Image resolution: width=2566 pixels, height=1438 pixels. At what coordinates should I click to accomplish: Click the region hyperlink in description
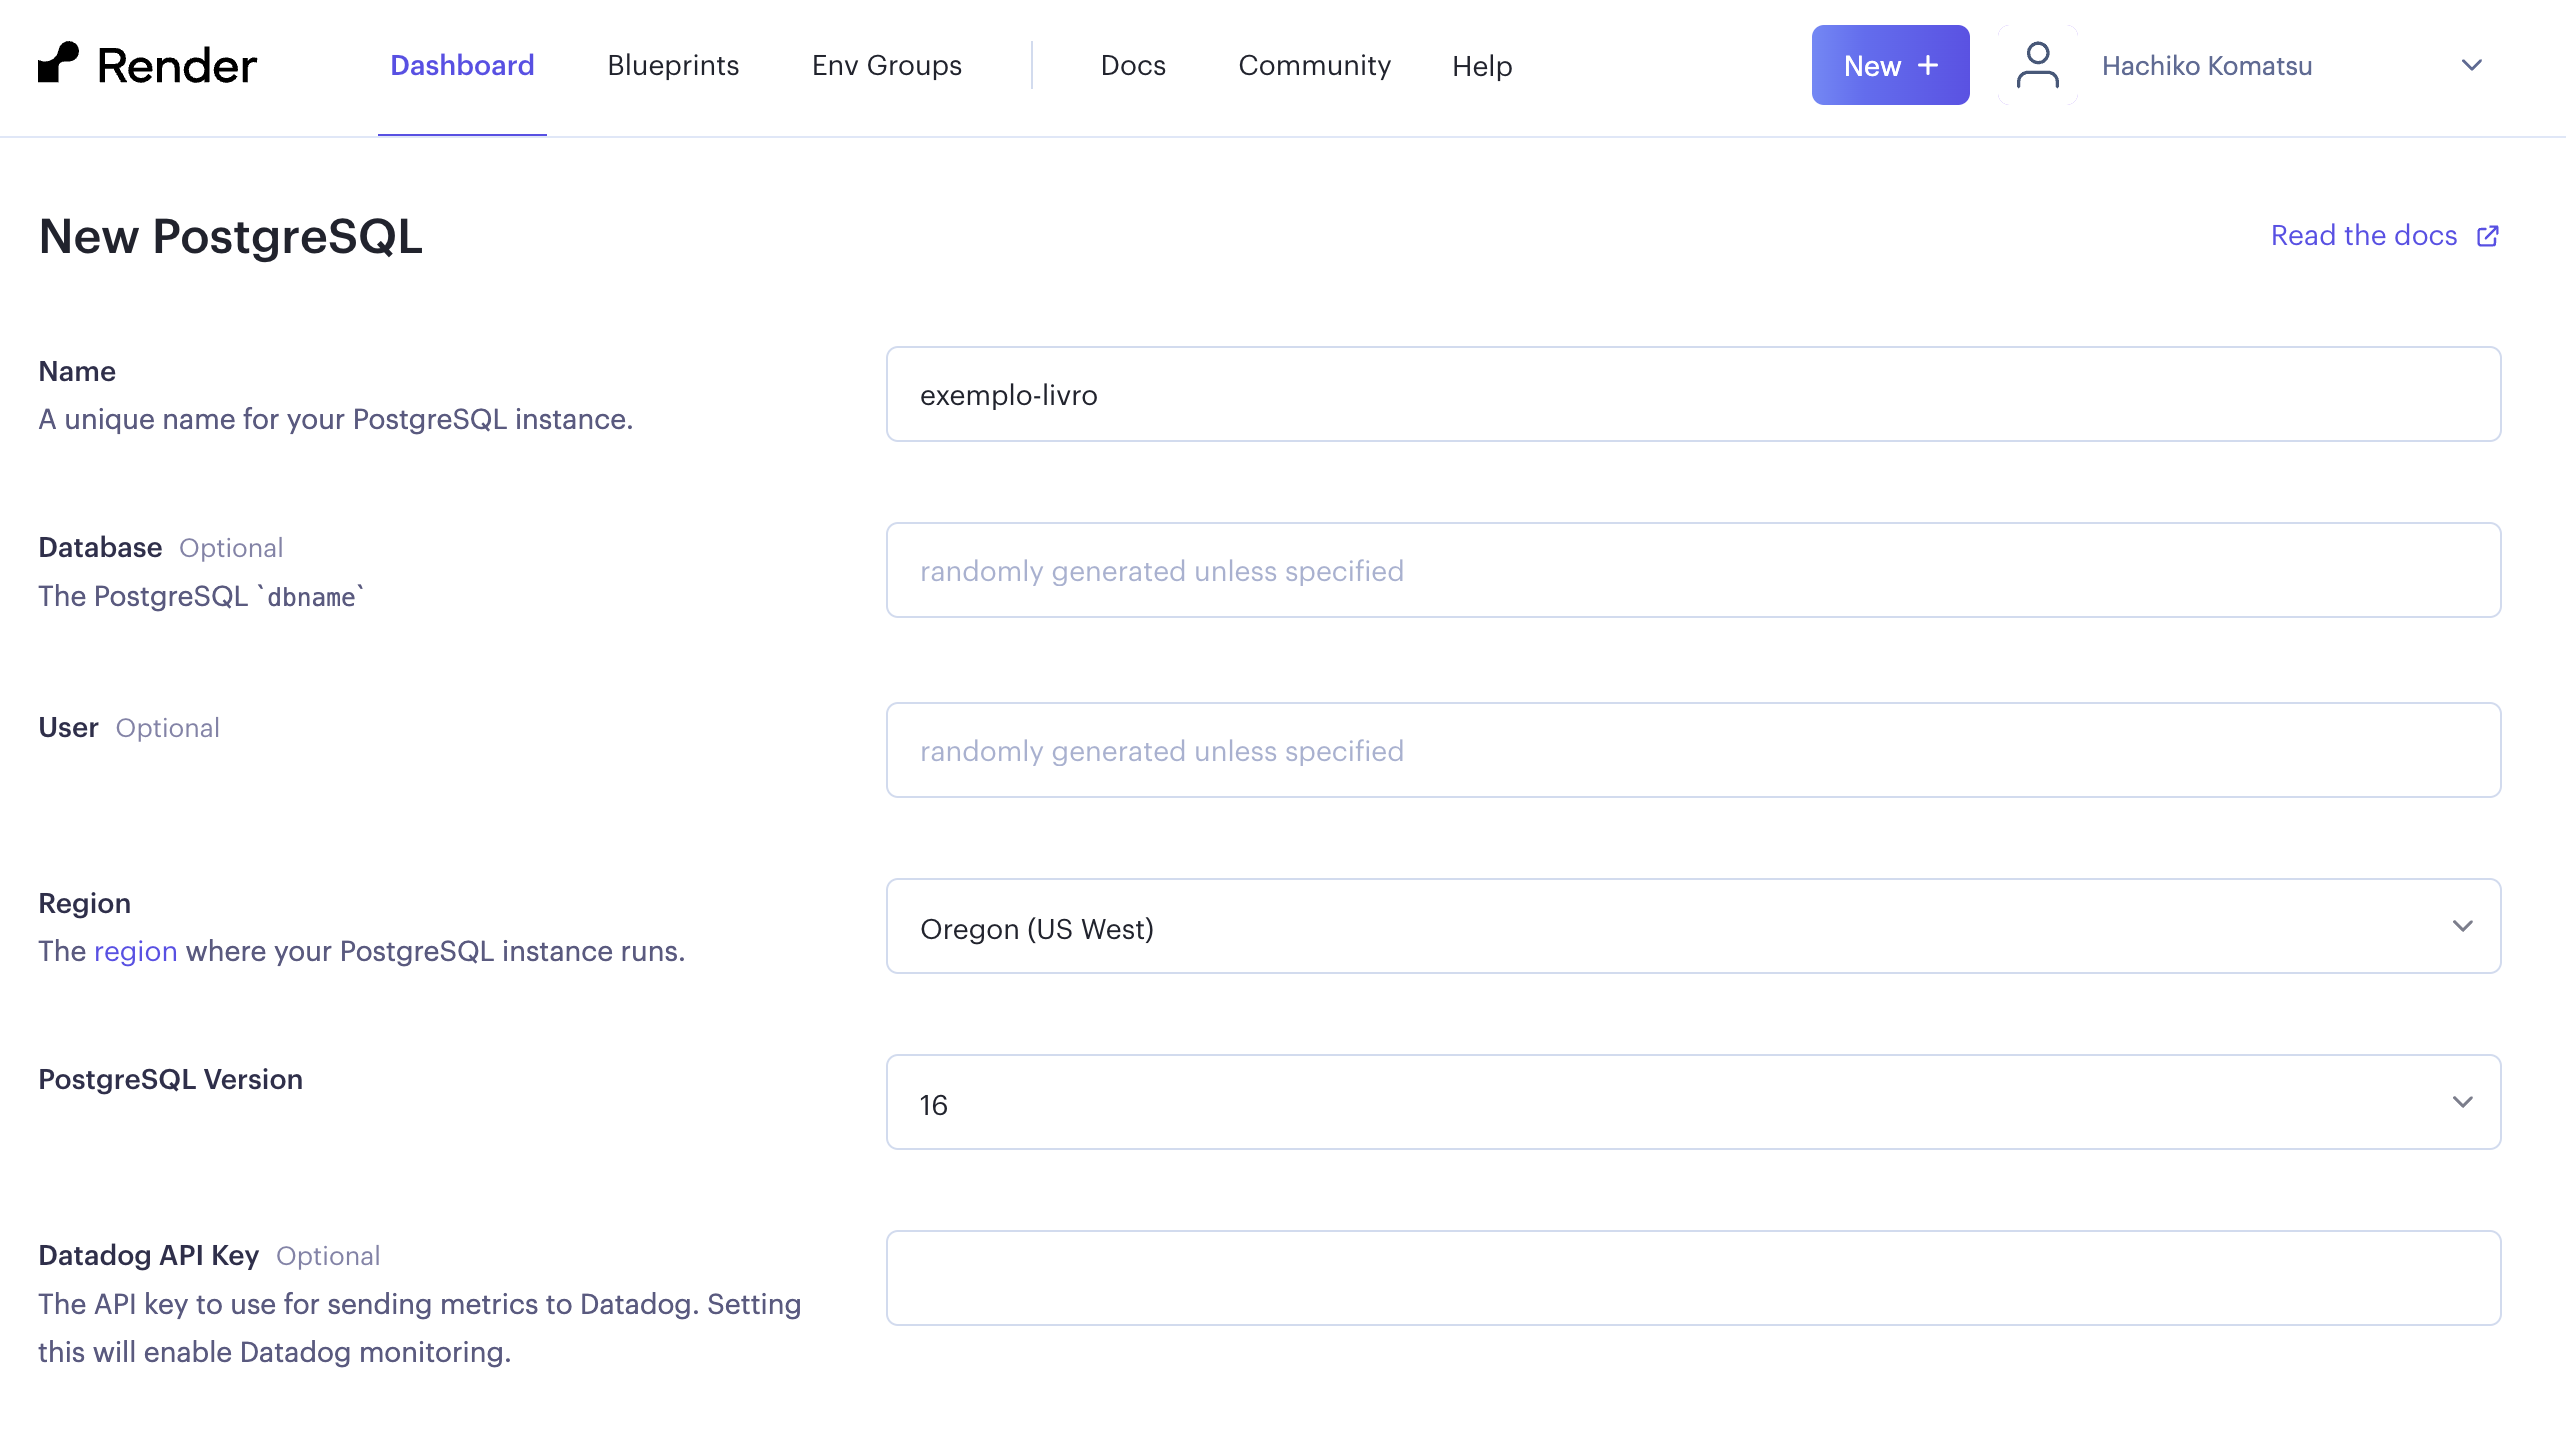click(x=135, y=951)
